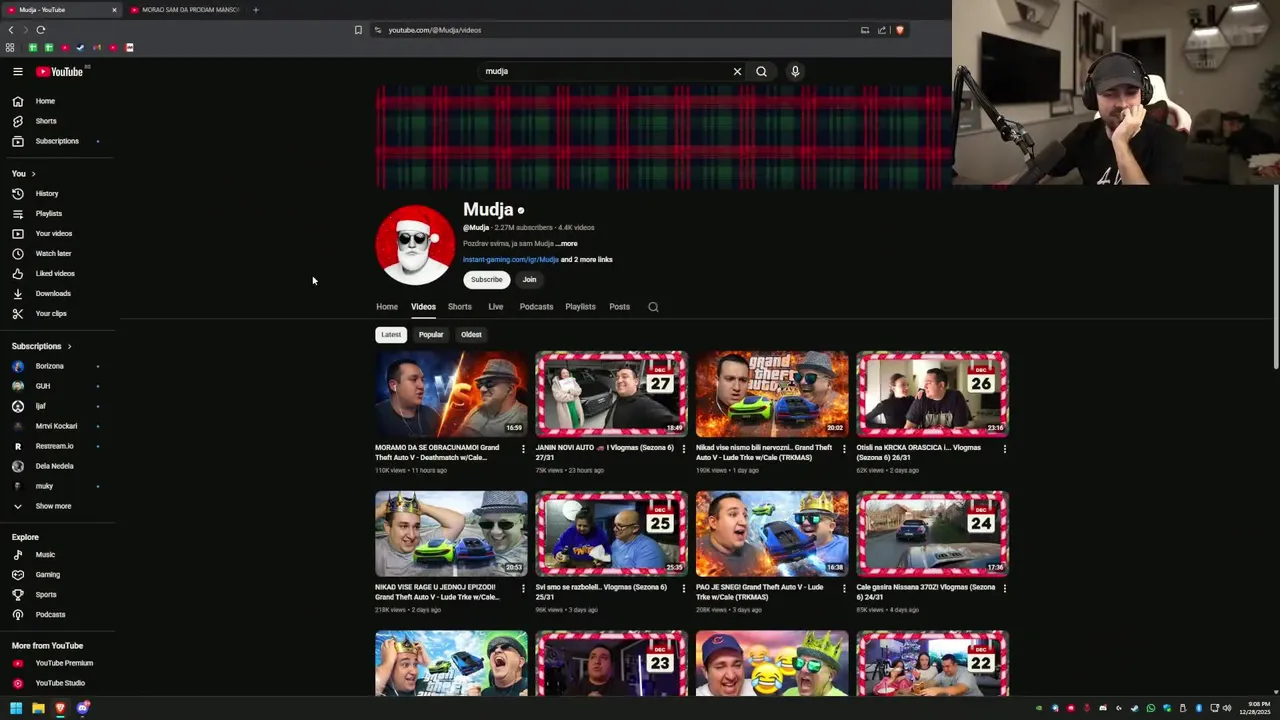Open Mudja's channel avatar
Viewport: 1280px width, 720px height.
tap(415, 245)
